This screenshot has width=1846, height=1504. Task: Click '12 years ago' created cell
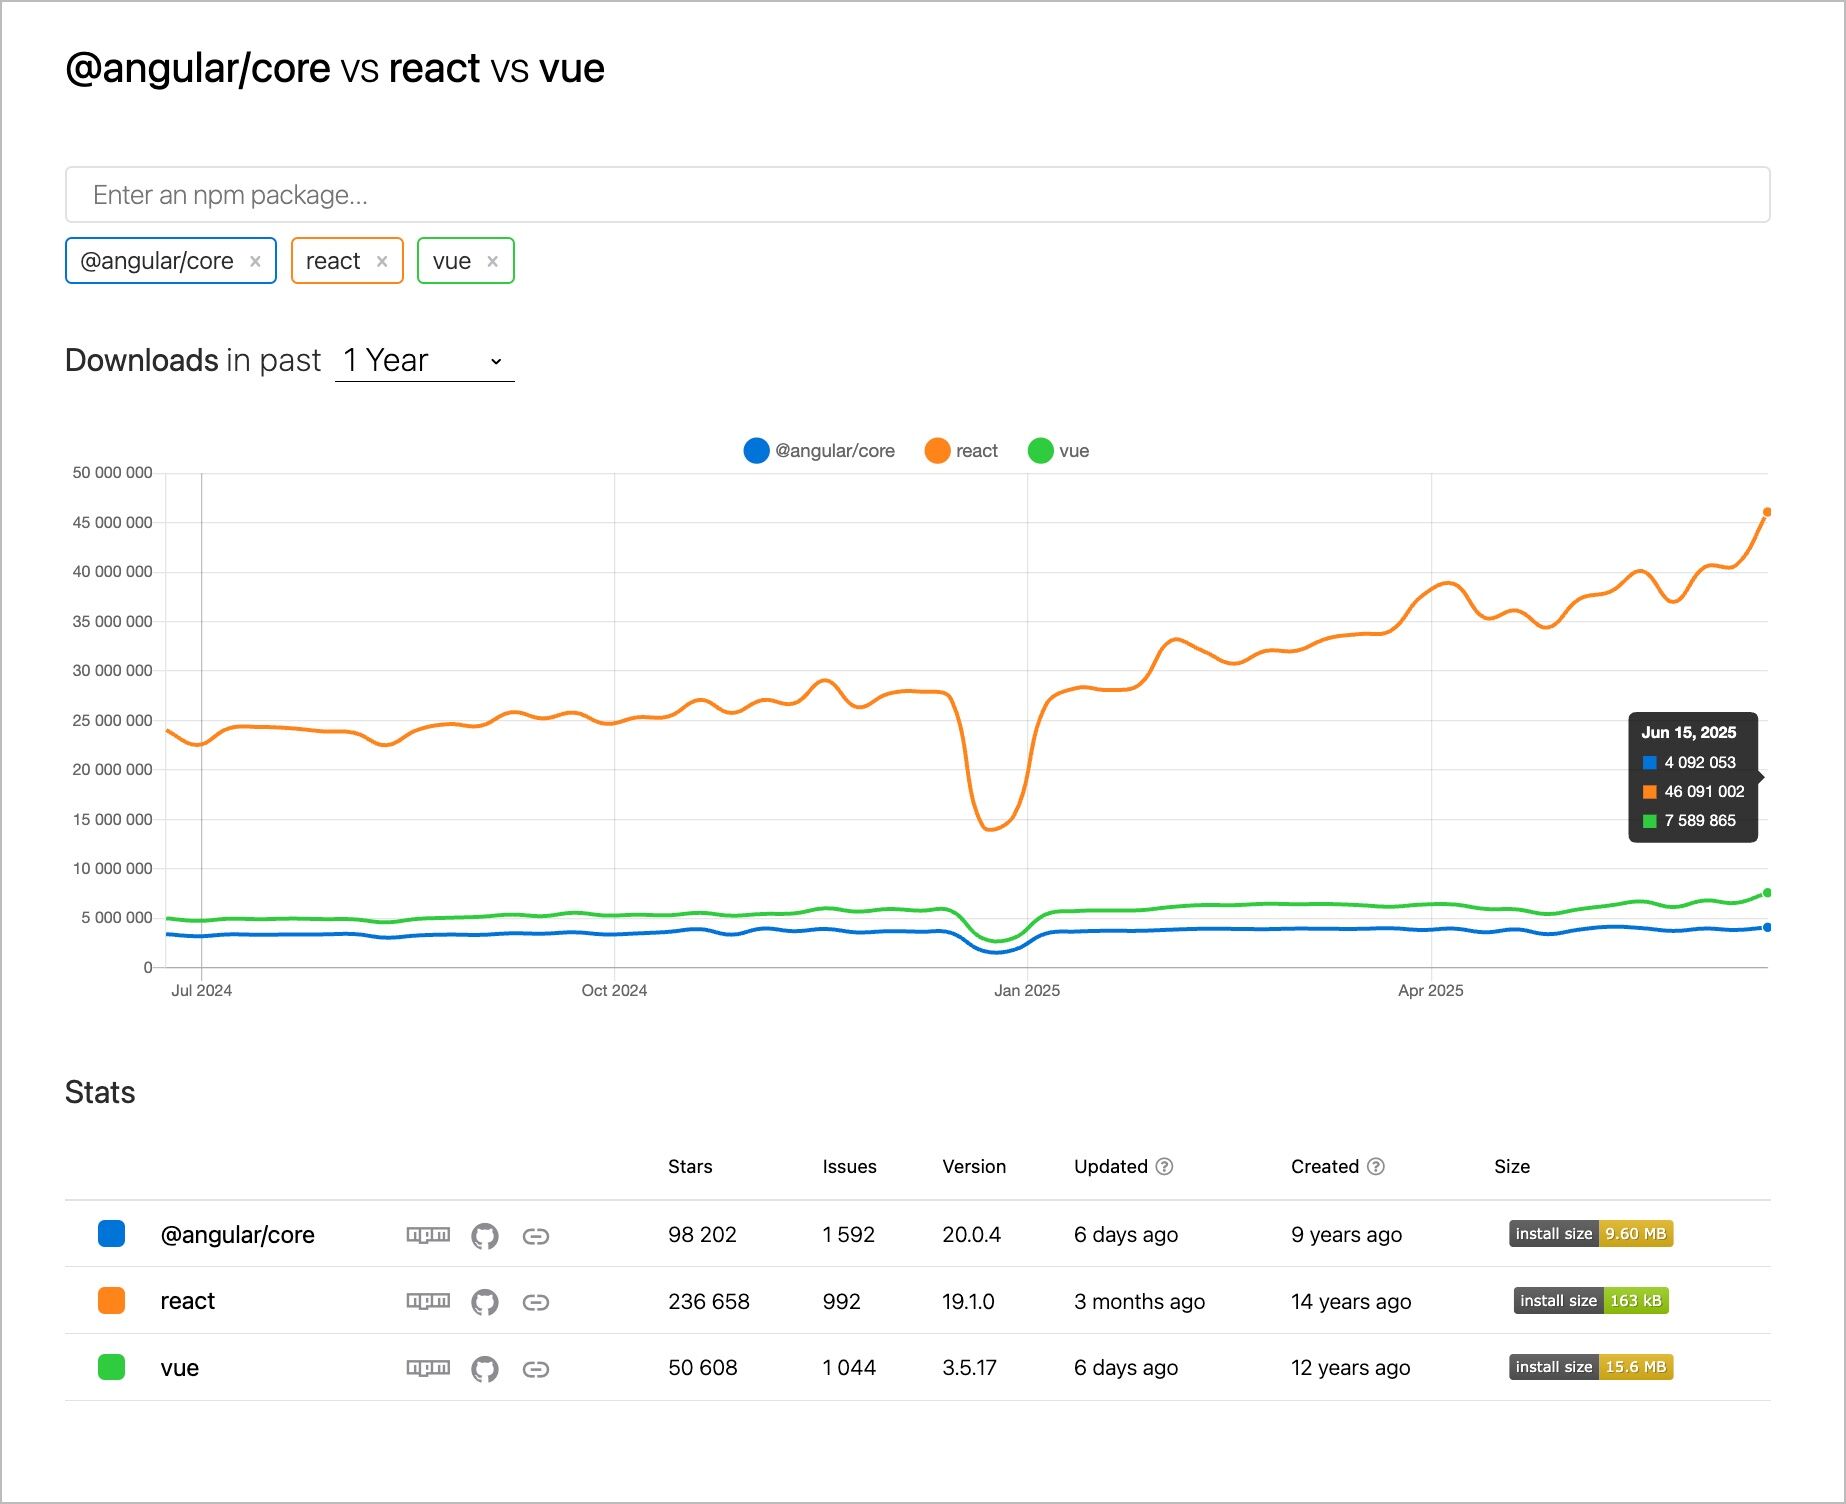tap(1350, 1368)
